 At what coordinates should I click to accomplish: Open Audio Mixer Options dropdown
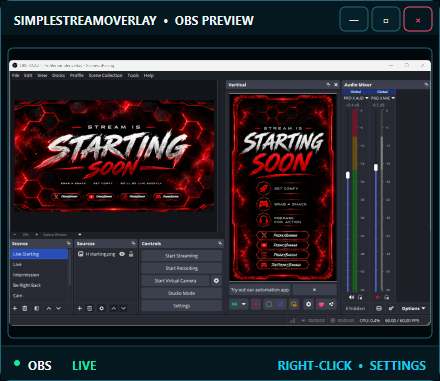(413, 308)
